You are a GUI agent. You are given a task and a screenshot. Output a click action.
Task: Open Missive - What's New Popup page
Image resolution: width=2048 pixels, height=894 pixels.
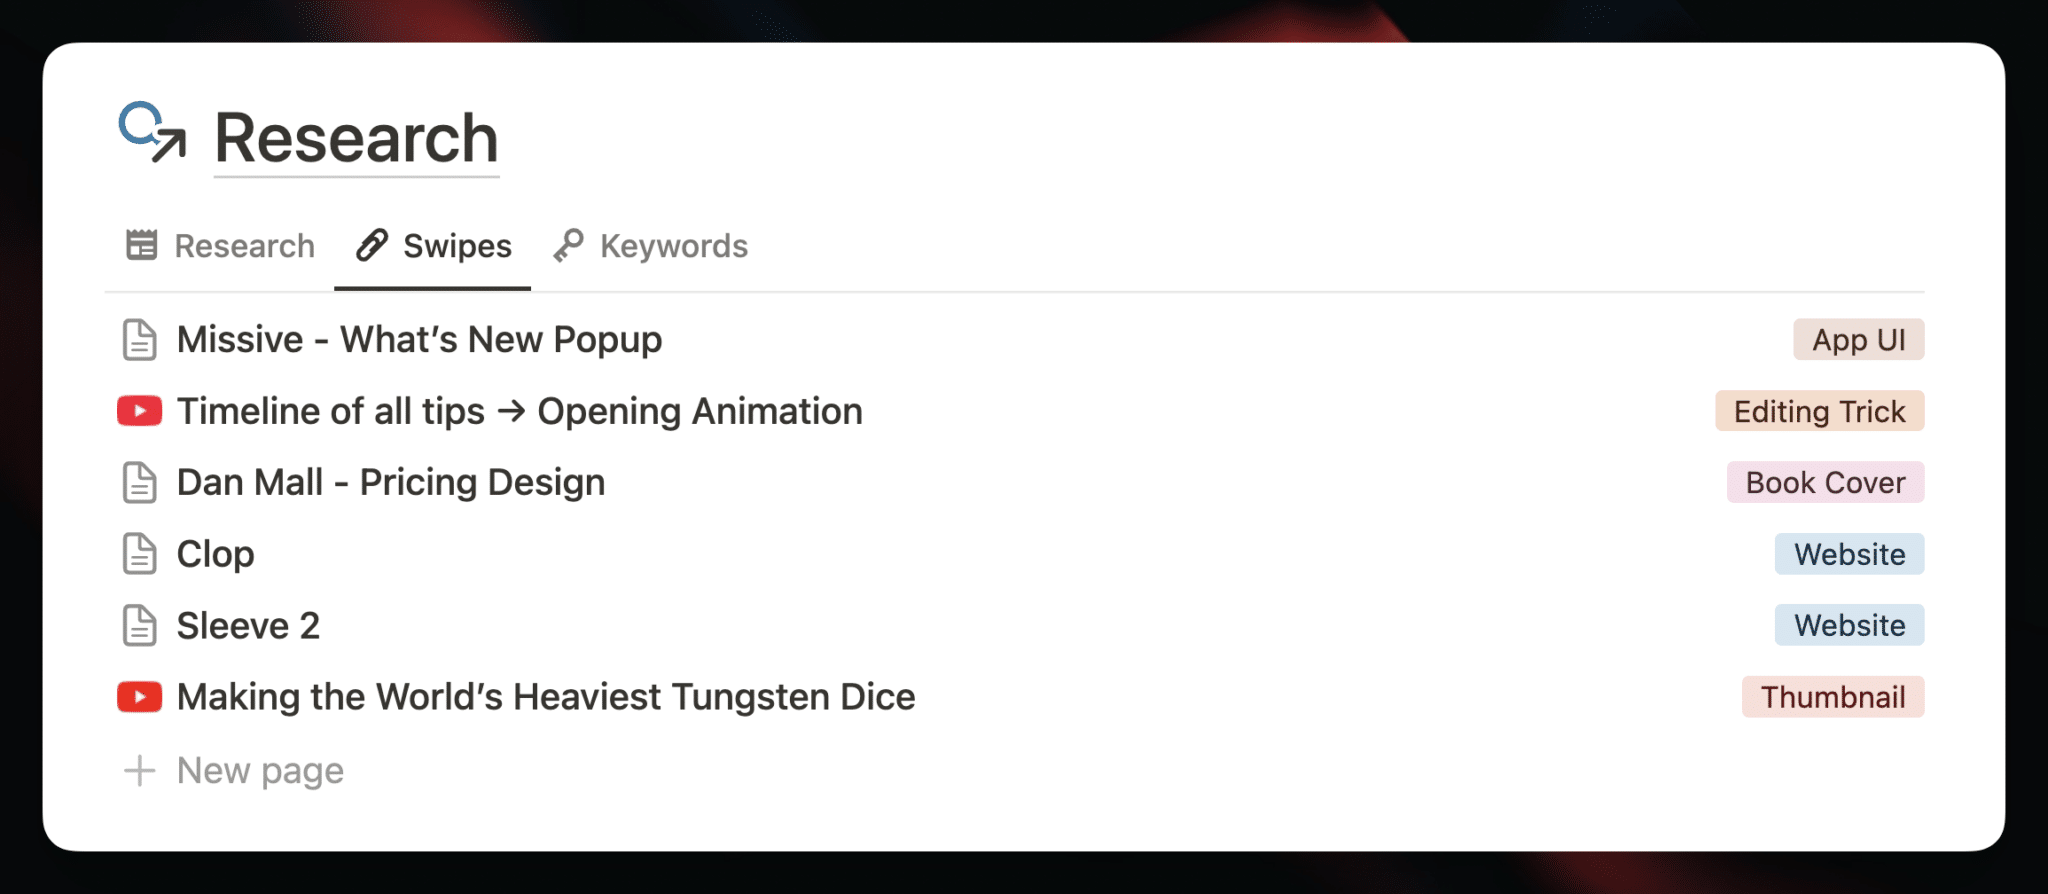(x=419, y=340)
